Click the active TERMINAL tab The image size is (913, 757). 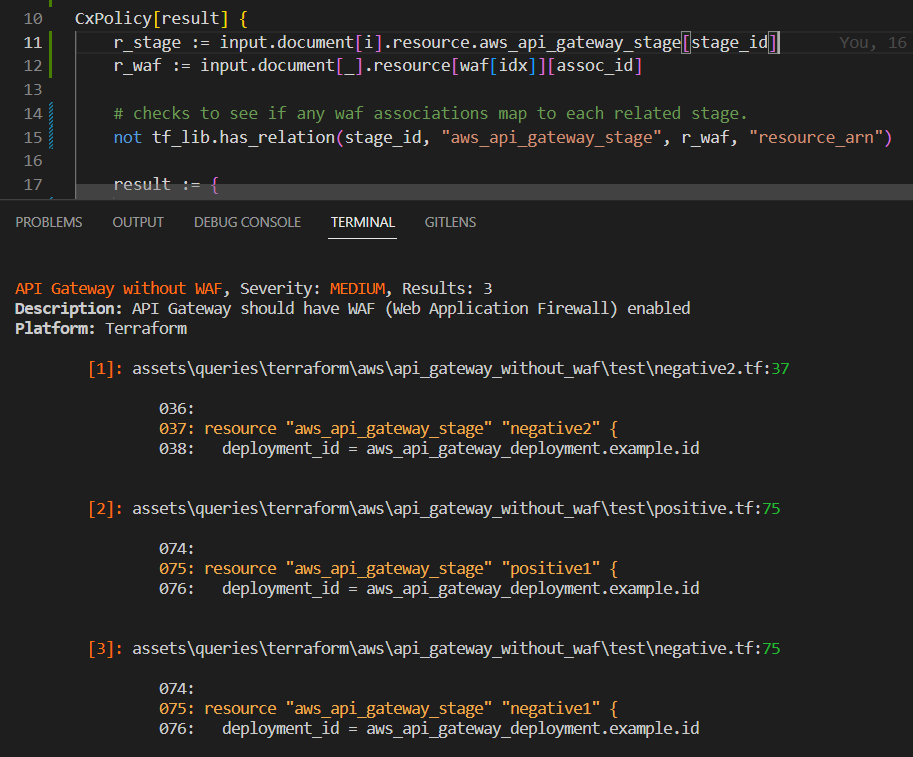tap(362, 222)
